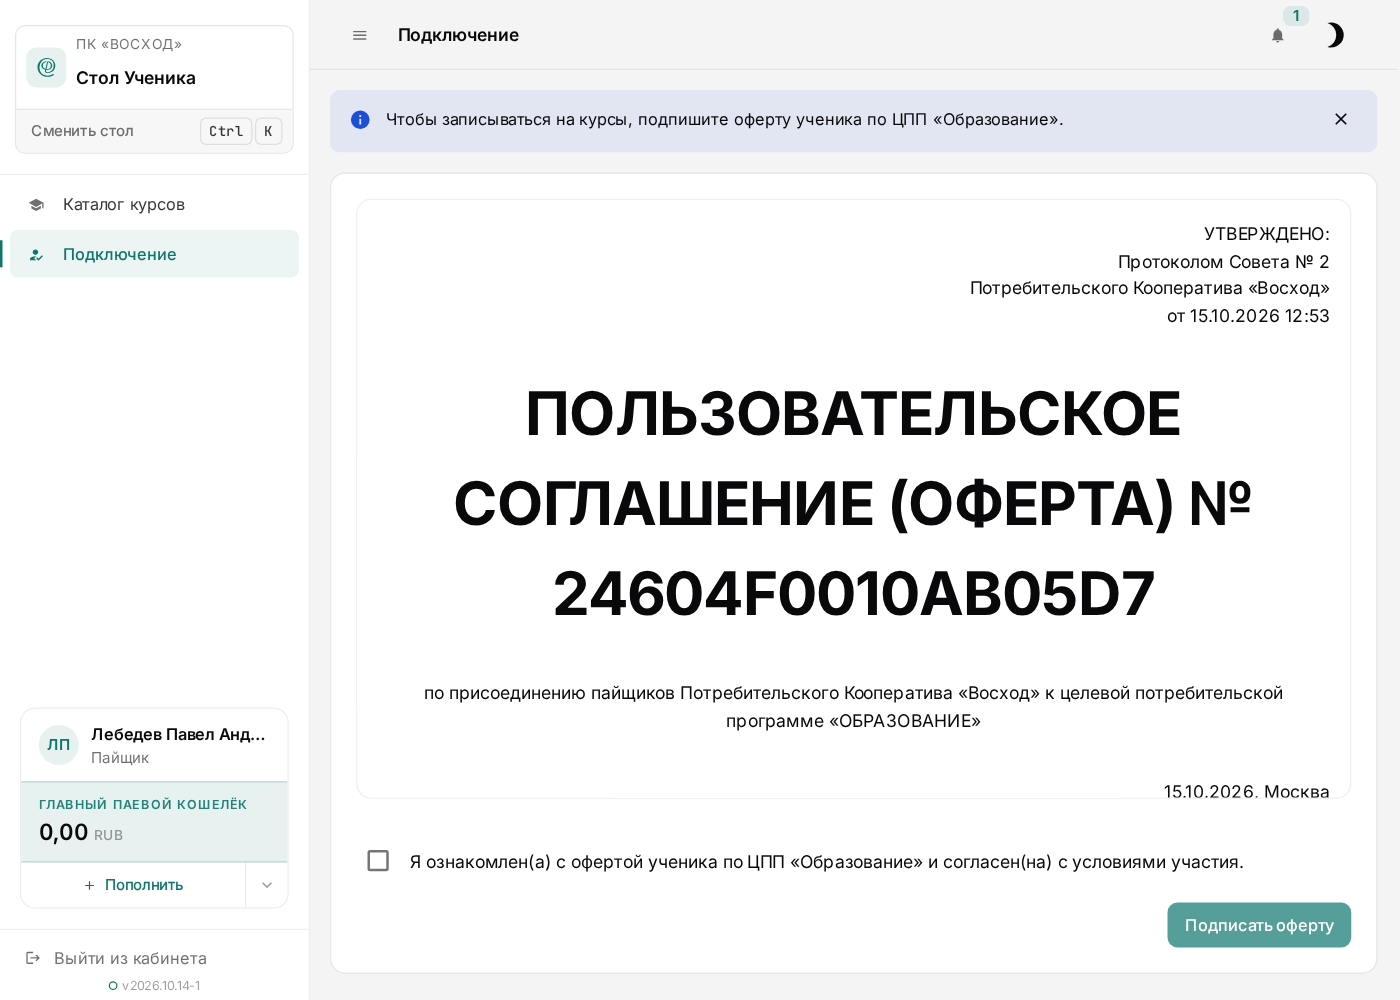
Task: Click the Ctrl key hint badge
Action: coord(226,131)
